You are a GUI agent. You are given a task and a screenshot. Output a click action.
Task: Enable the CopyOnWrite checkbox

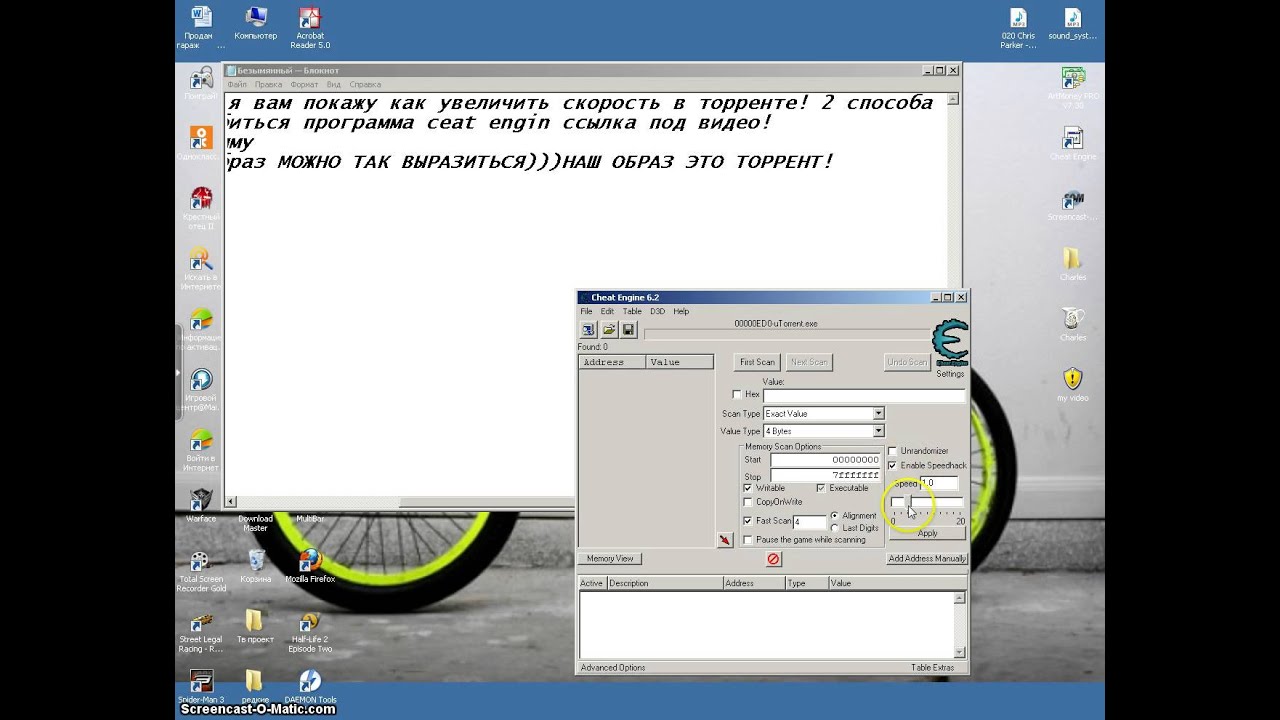point(748,502)
